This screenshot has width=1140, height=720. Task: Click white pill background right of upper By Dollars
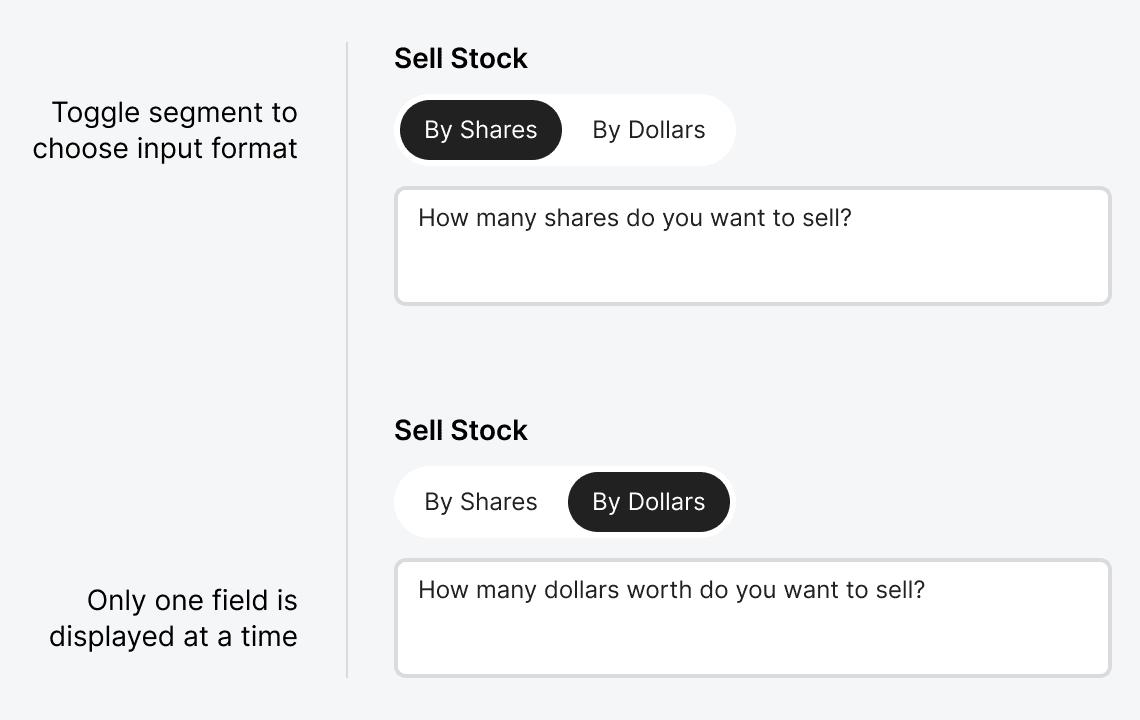(722, 130)
